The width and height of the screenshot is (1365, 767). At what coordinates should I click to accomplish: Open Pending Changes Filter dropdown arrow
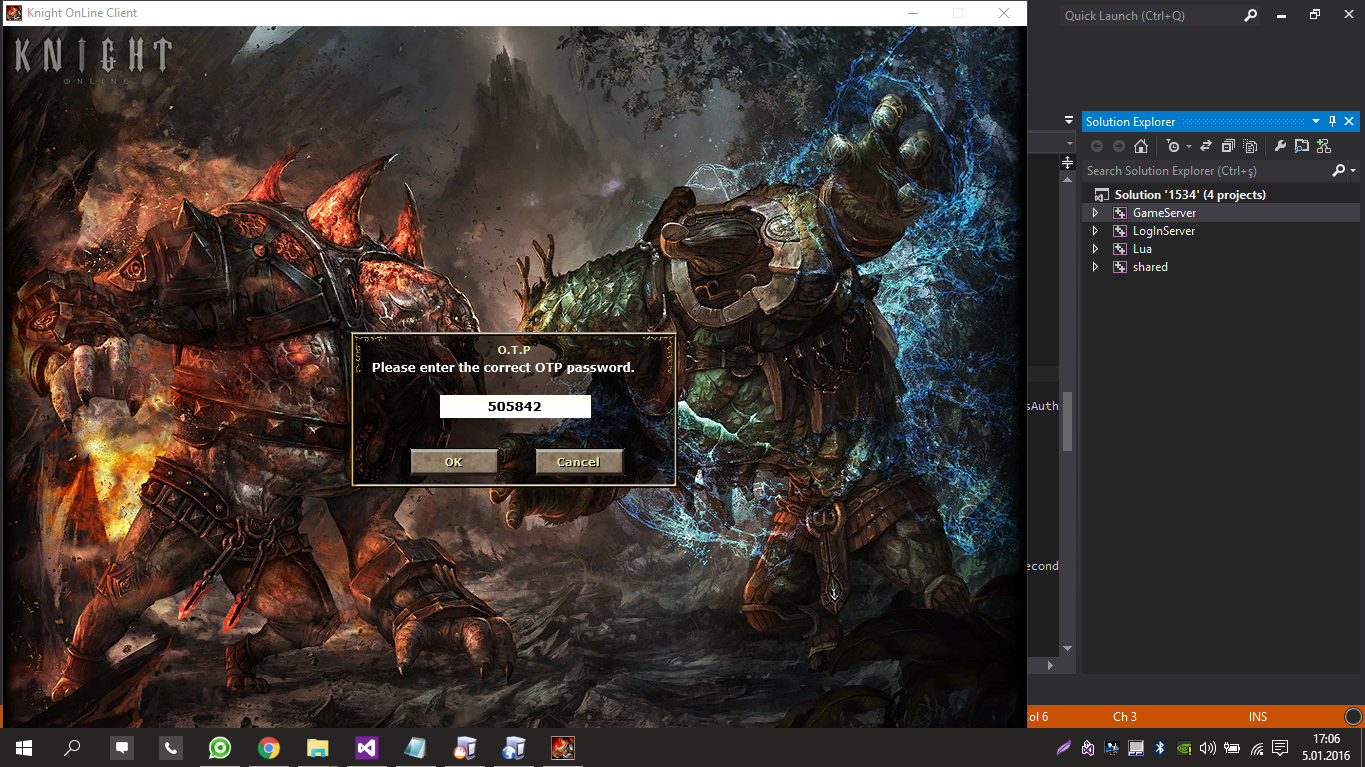tap(1188, 147)
